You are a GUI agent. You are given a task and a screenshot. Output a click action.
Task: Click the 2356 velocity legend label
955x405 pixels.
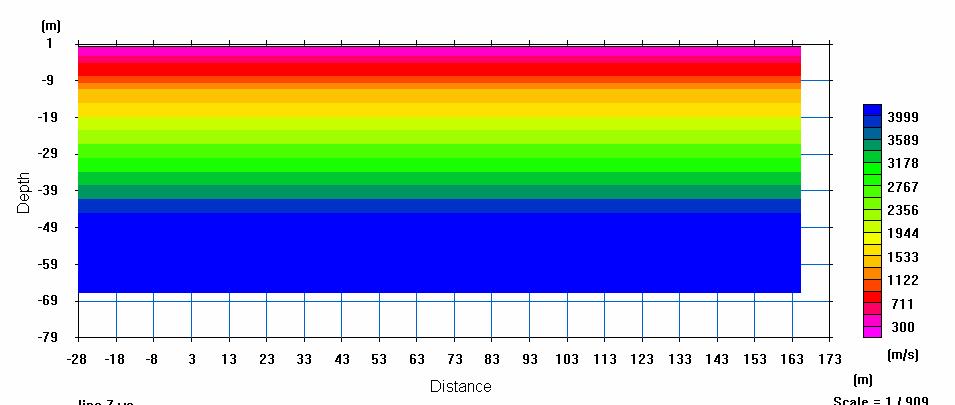pos(903,211)
